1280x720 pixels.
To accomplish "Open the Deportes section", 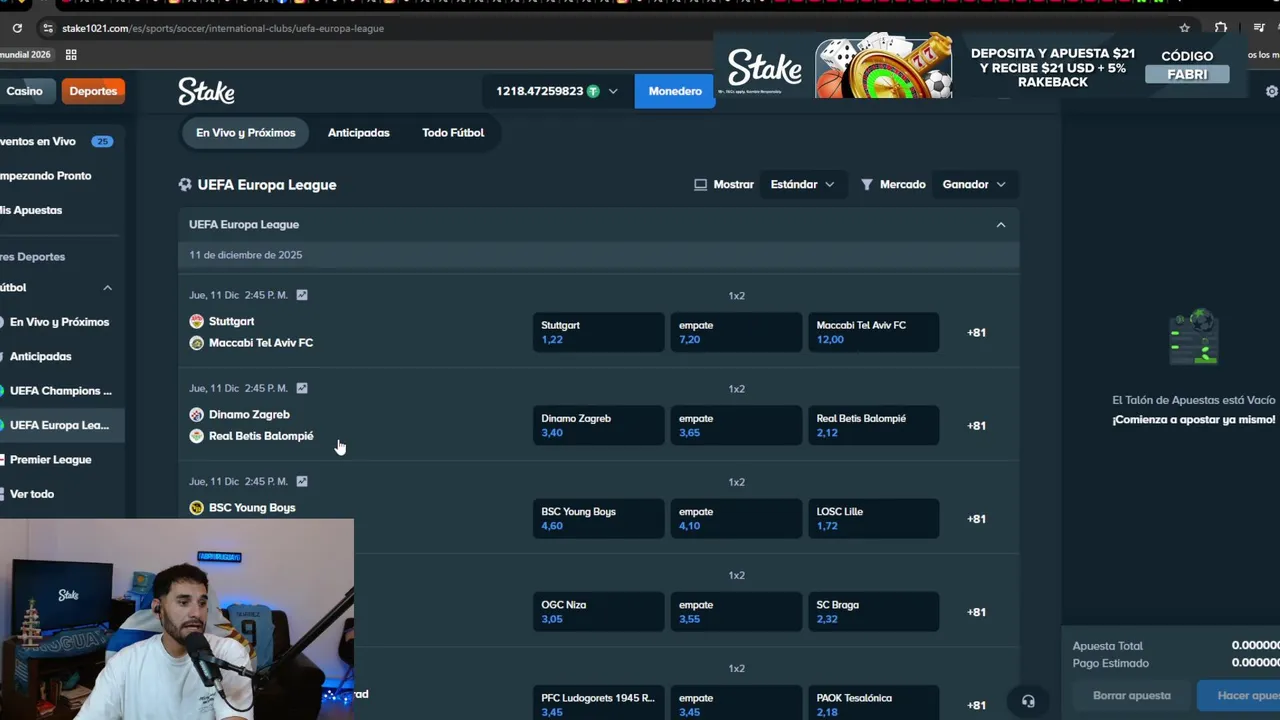I will (93, 91).
